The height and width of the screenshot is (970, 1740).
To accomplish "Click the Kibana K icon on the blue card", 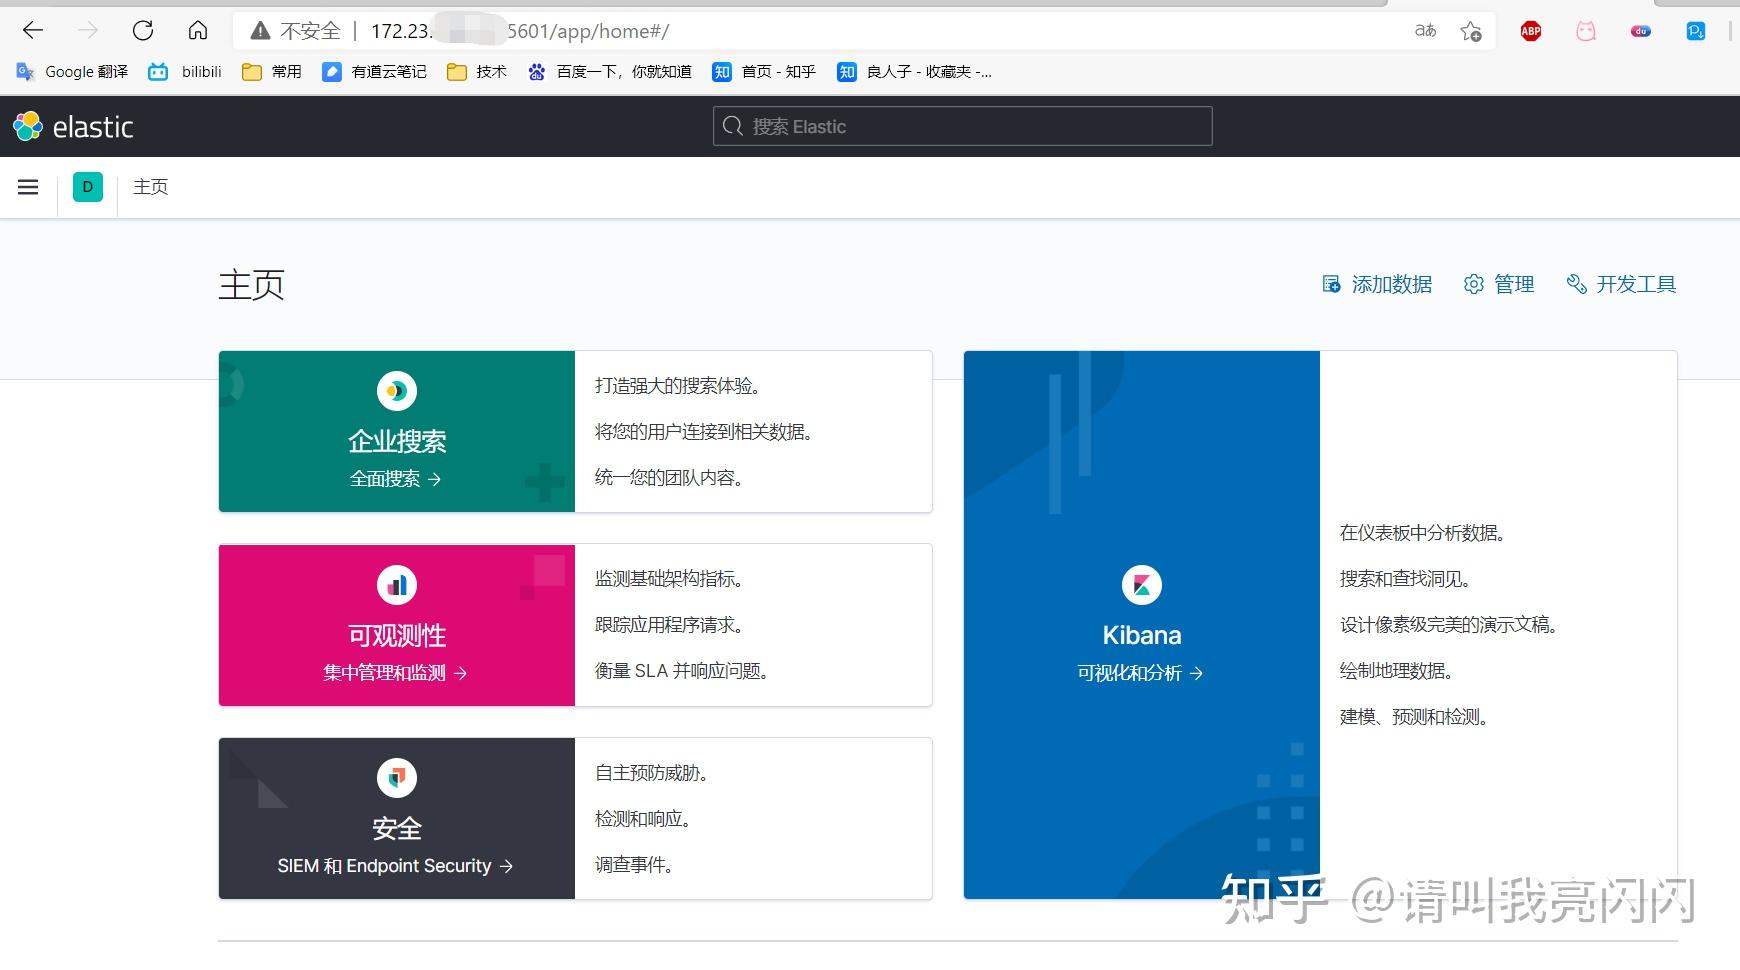I will click(1143, 584).
